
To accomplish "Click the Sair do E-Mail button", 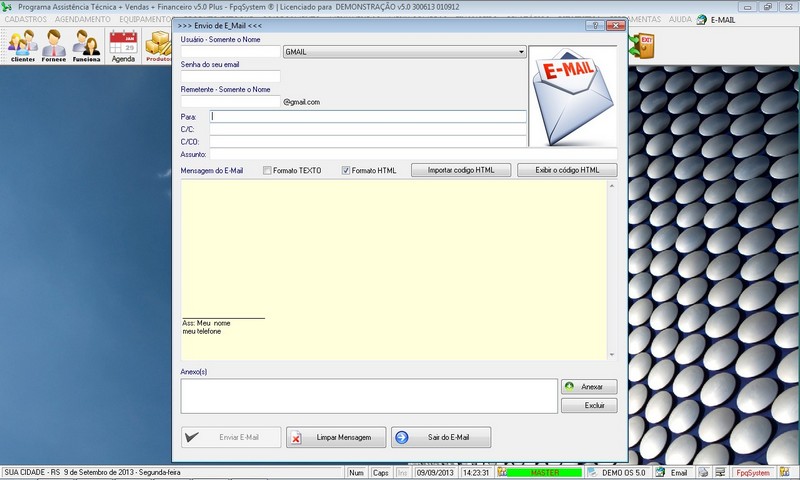I will click(x=441, y=437).
